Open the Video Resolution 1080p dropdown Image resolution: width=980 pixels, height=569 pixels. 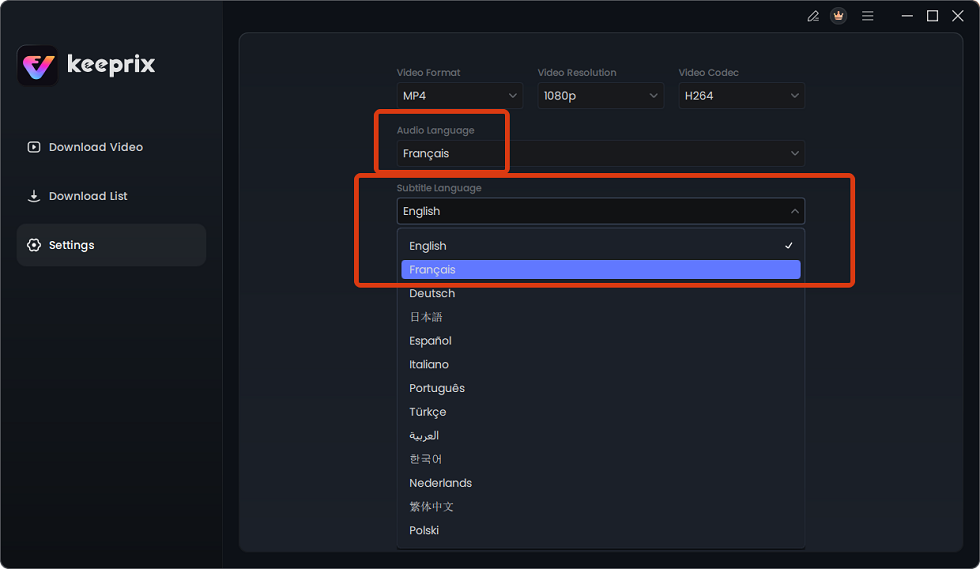click(600, 96)
